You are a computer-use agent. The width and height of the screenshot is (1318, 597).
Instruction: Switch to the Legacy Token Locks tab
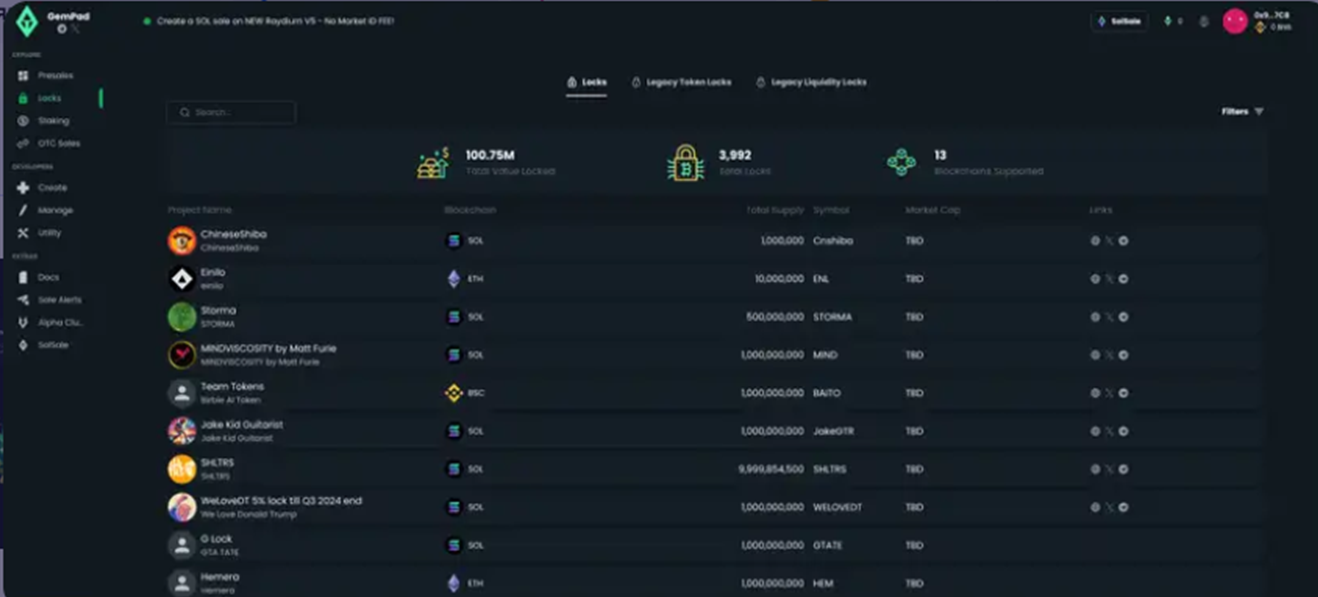(681, 82)
